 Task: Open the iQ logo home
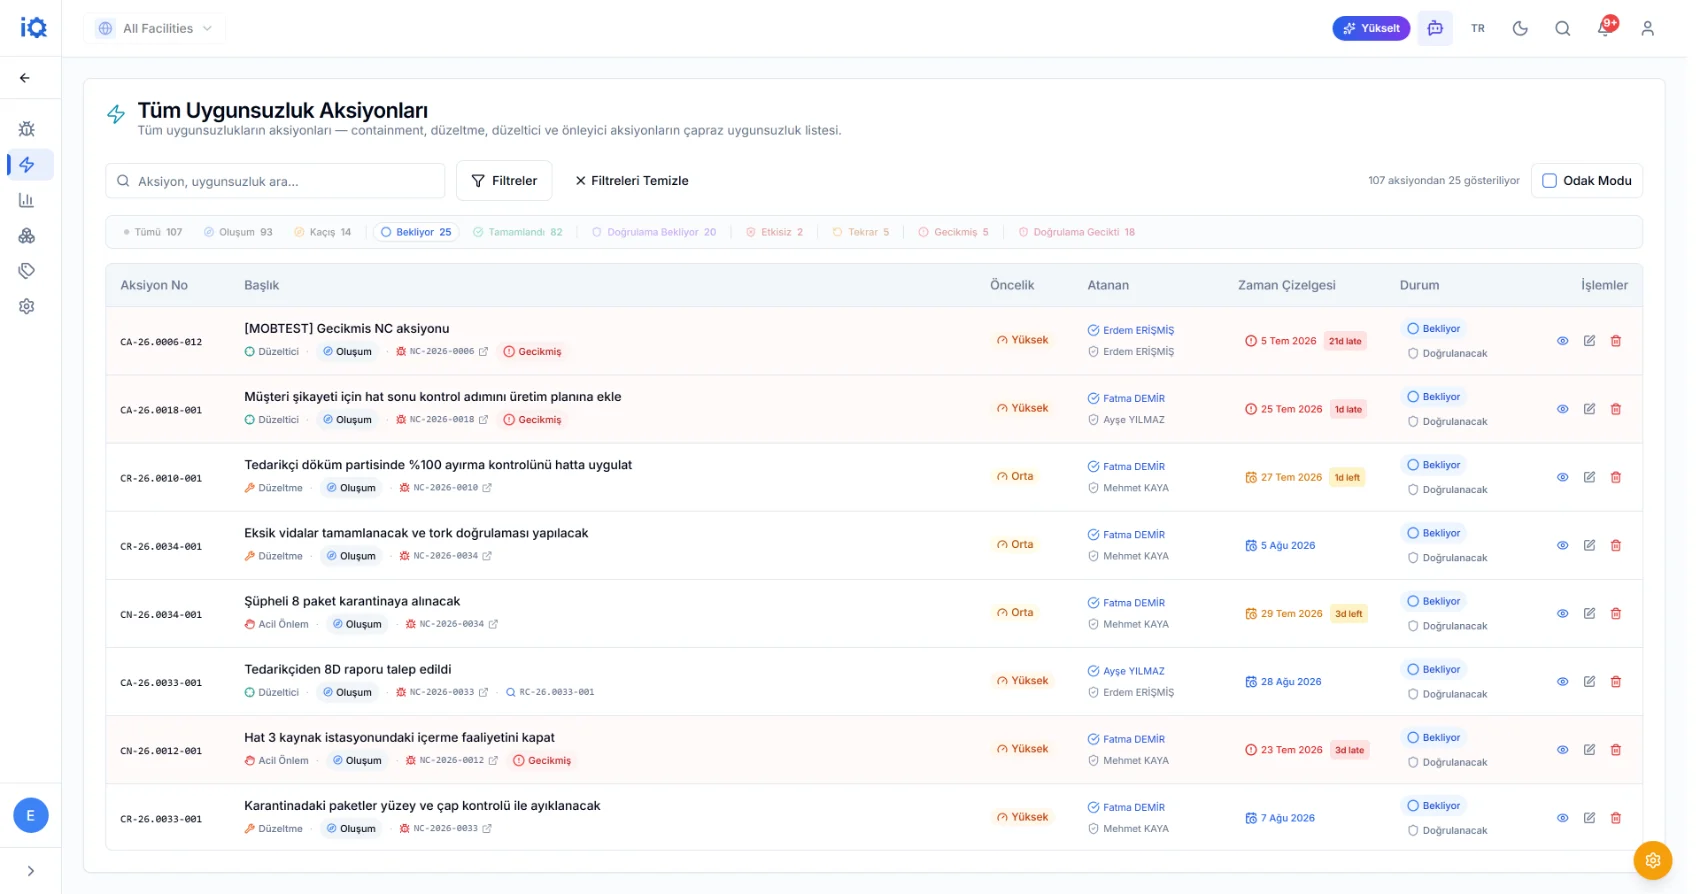33,28
